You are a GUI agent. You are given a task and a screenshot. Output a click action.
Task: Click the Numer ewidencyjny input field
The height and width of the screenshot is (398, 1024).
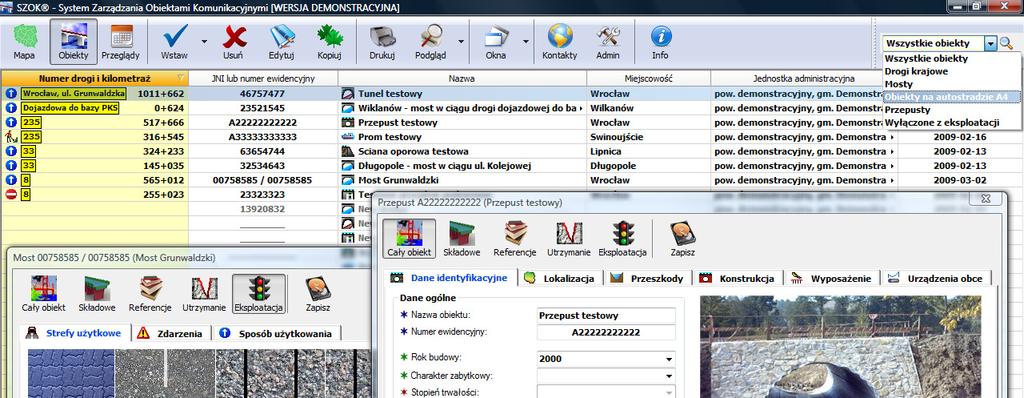click(x=606, y=333)
